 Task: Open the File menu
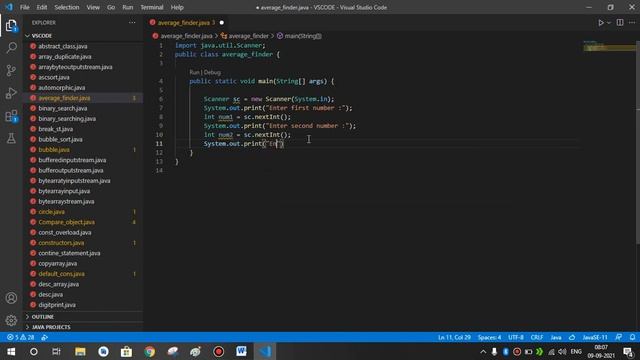pos(24,7)
